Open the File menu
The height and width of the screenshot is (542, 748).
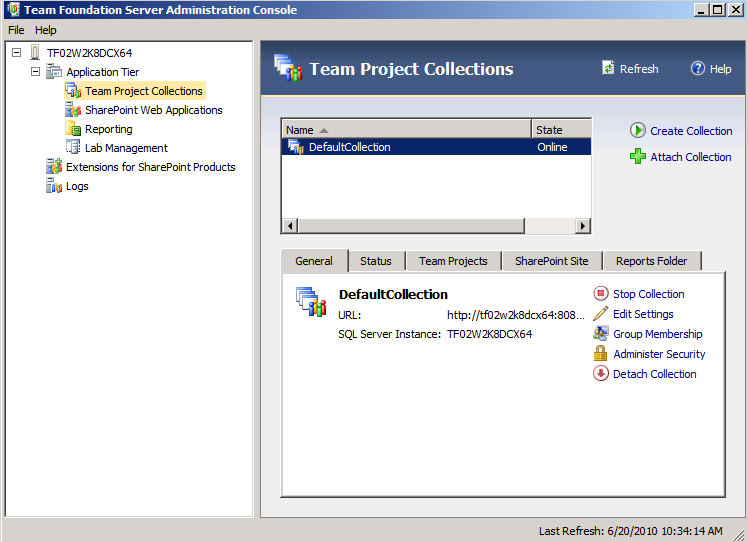pos(16,30)
